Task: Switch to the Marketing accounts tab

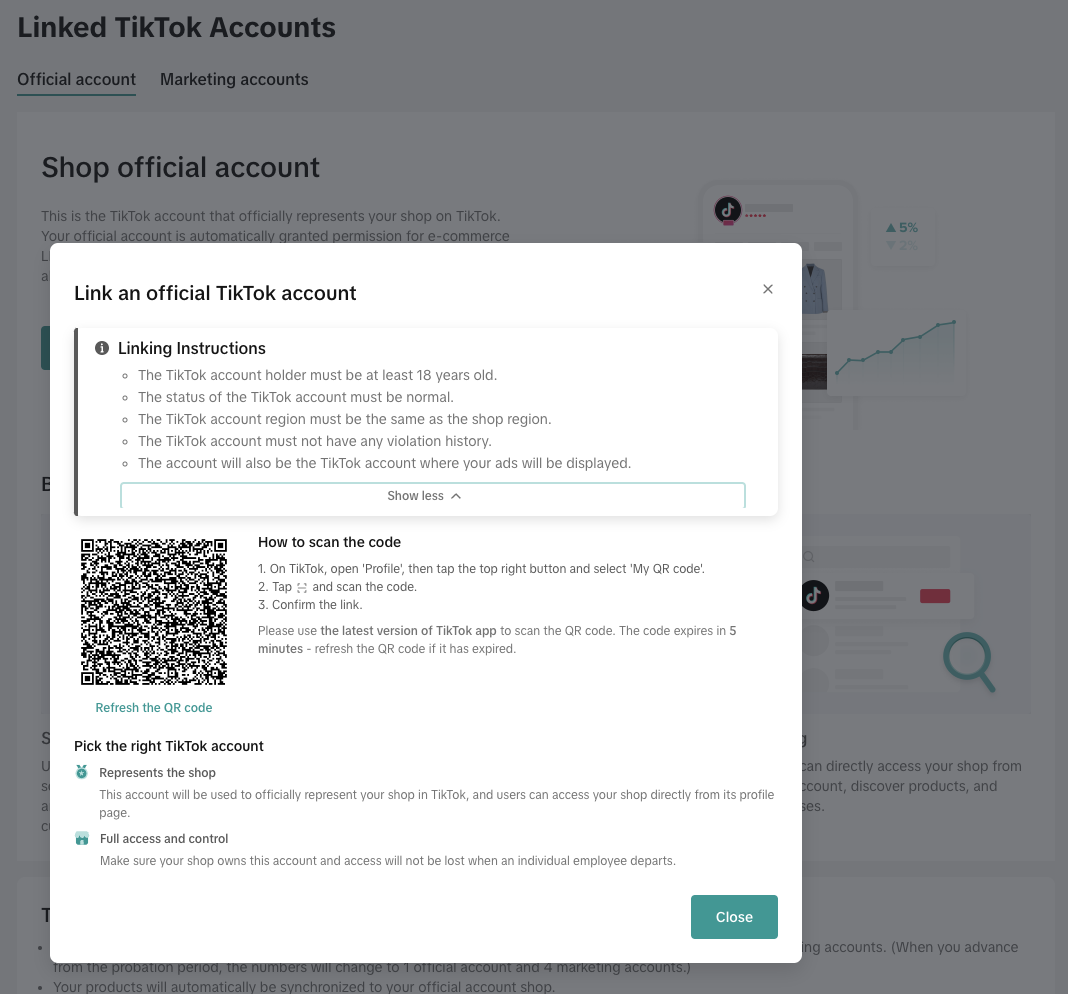Action: pyautogui.click(x=234, y=79)
